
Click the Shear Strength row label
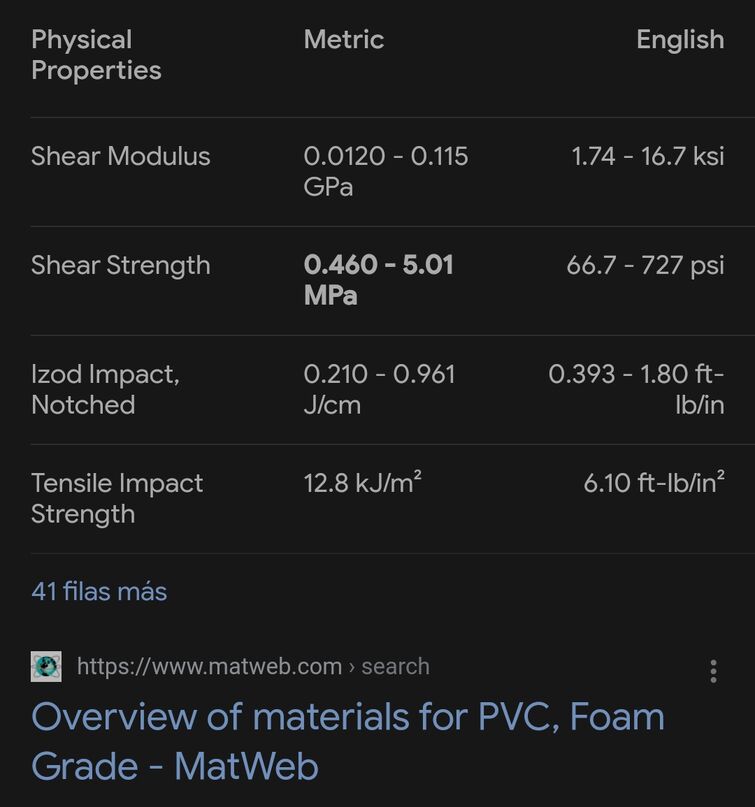pos(120,265)
